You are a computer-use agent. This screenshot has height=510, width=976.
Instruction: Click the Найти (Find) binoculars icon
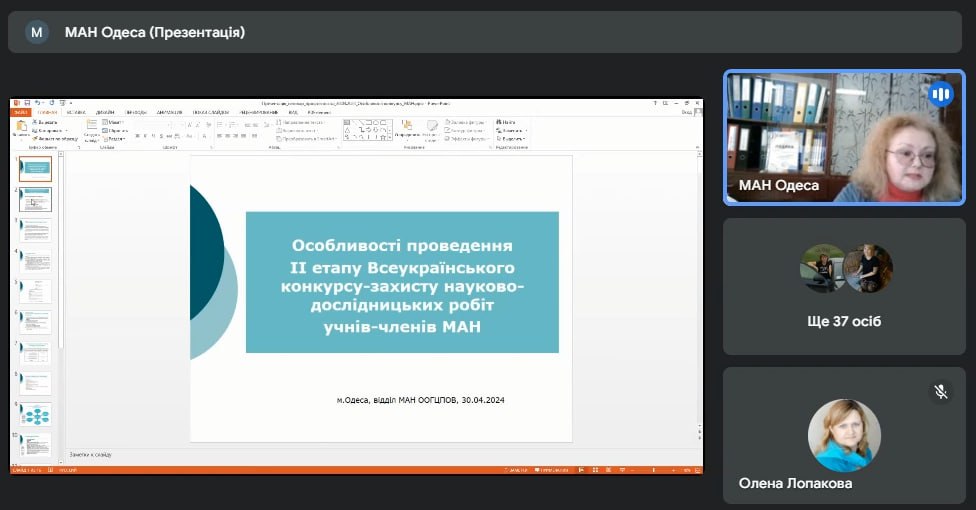coord(498,122)
